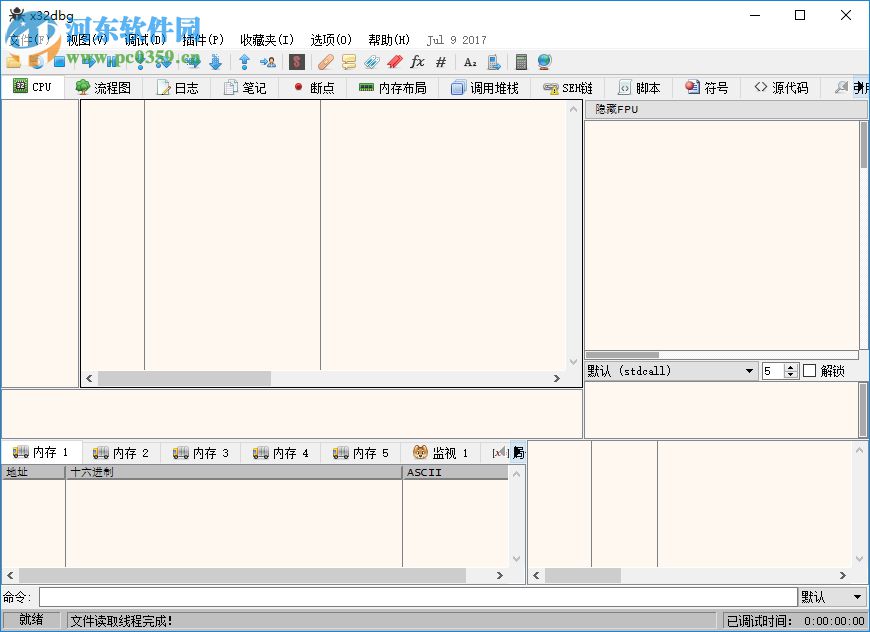Select the red S toolbar icon

pyautogui.click(x=296, y=61)
